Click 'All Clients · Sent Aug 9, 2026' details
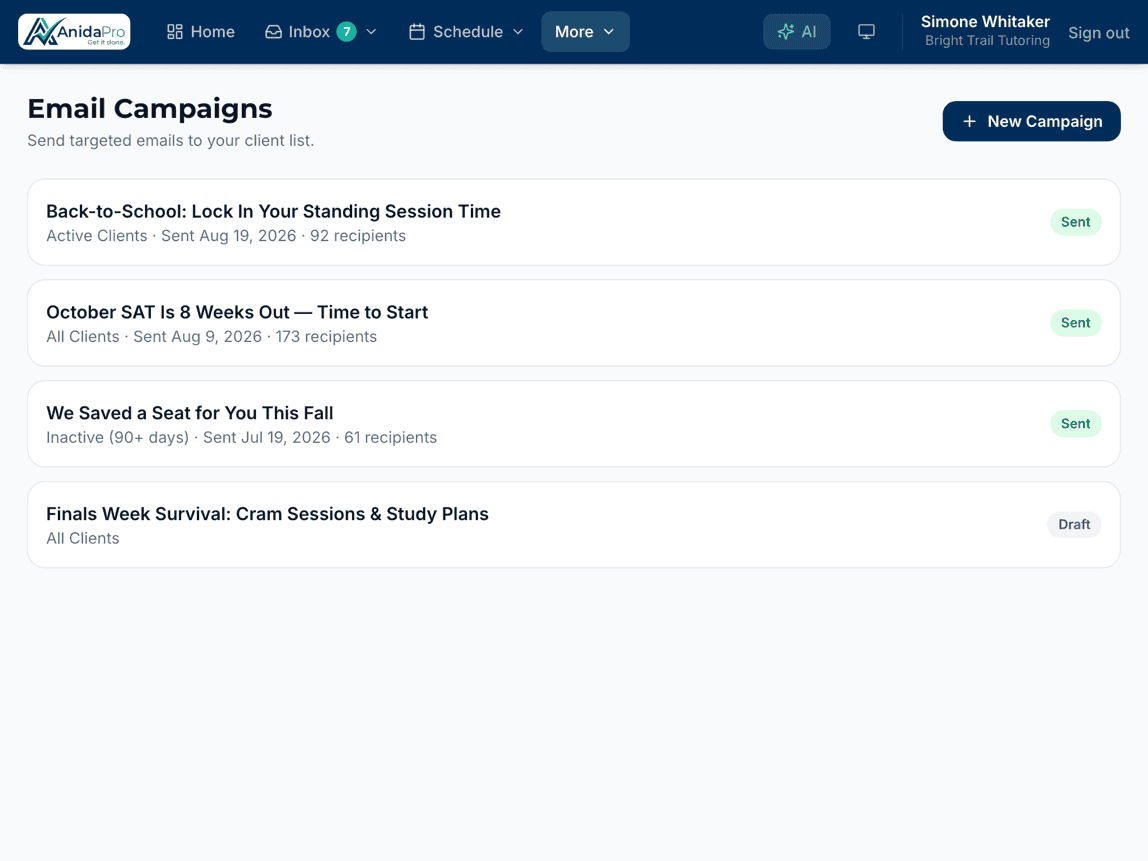 212,337
